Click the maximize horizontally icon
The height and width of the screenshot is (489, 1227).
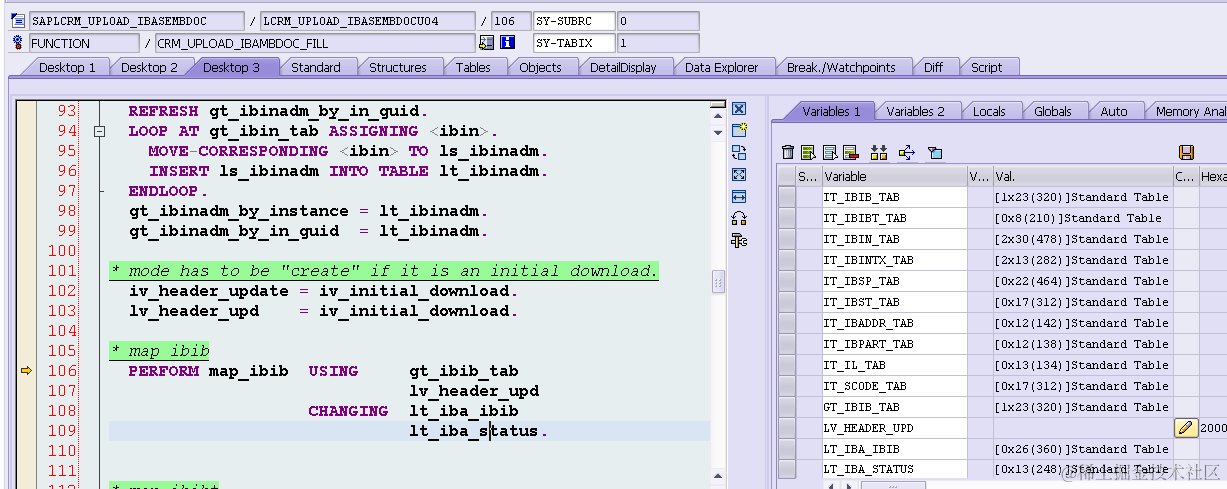coord(739,196)
